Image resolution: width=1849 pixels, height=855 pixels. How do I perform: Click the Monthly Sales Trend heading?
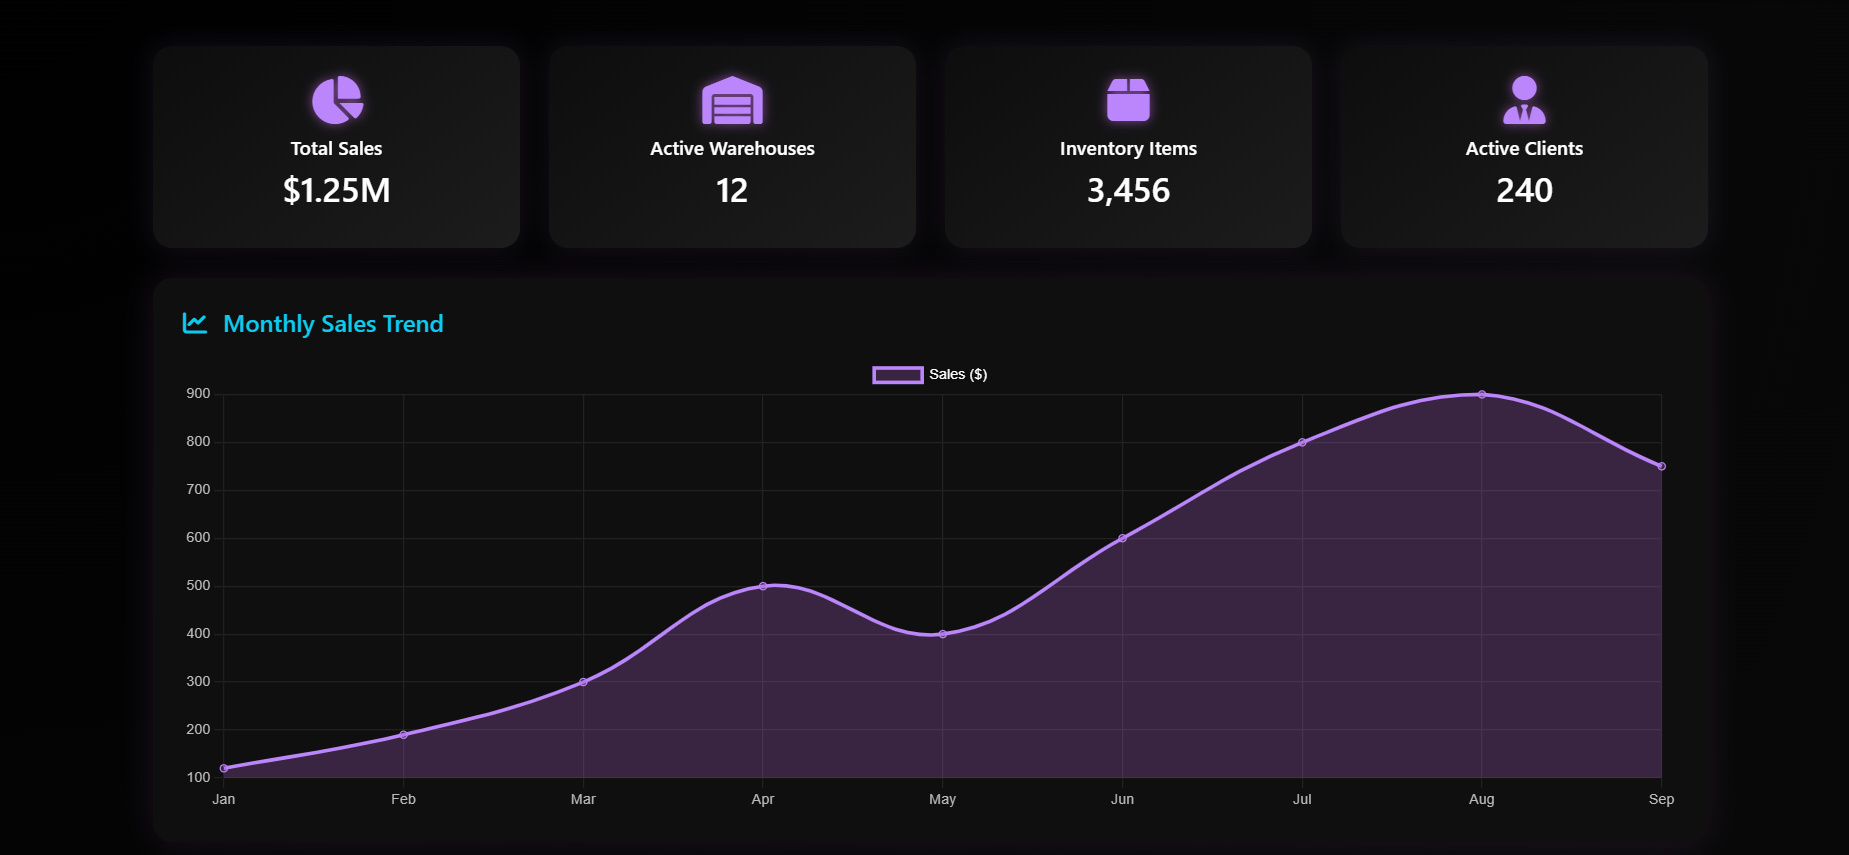pyautogui.click(x=333, y=324)
